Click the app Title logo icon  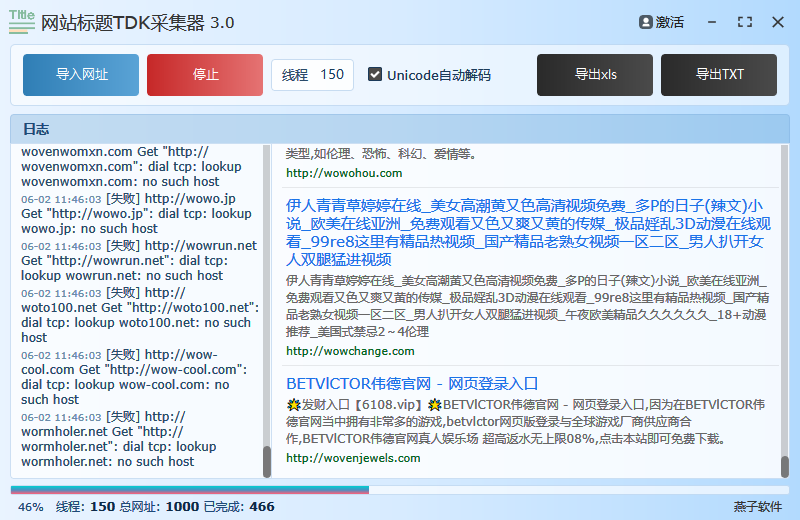point(21,22)
